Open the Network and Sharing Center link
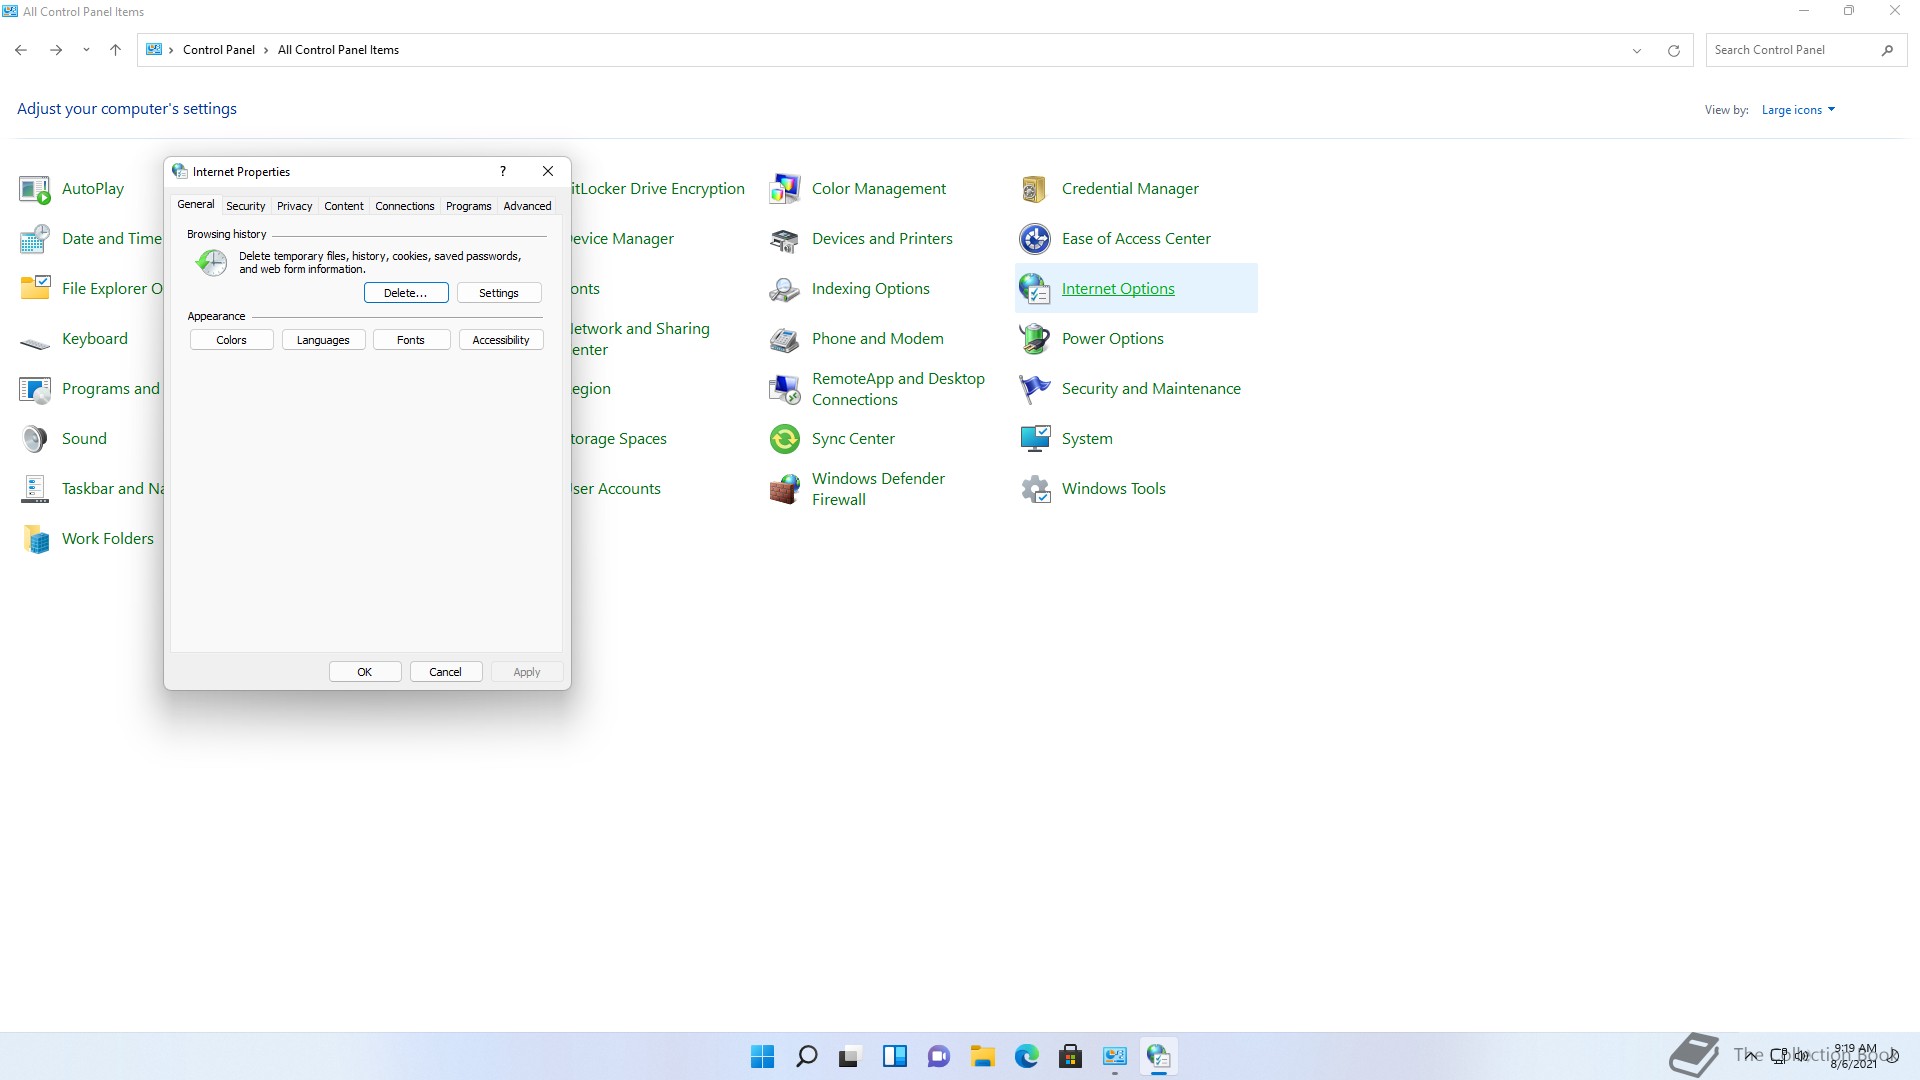Image resolution: width=1920 pixels, height=1080 pixels. tap(640, 339)
